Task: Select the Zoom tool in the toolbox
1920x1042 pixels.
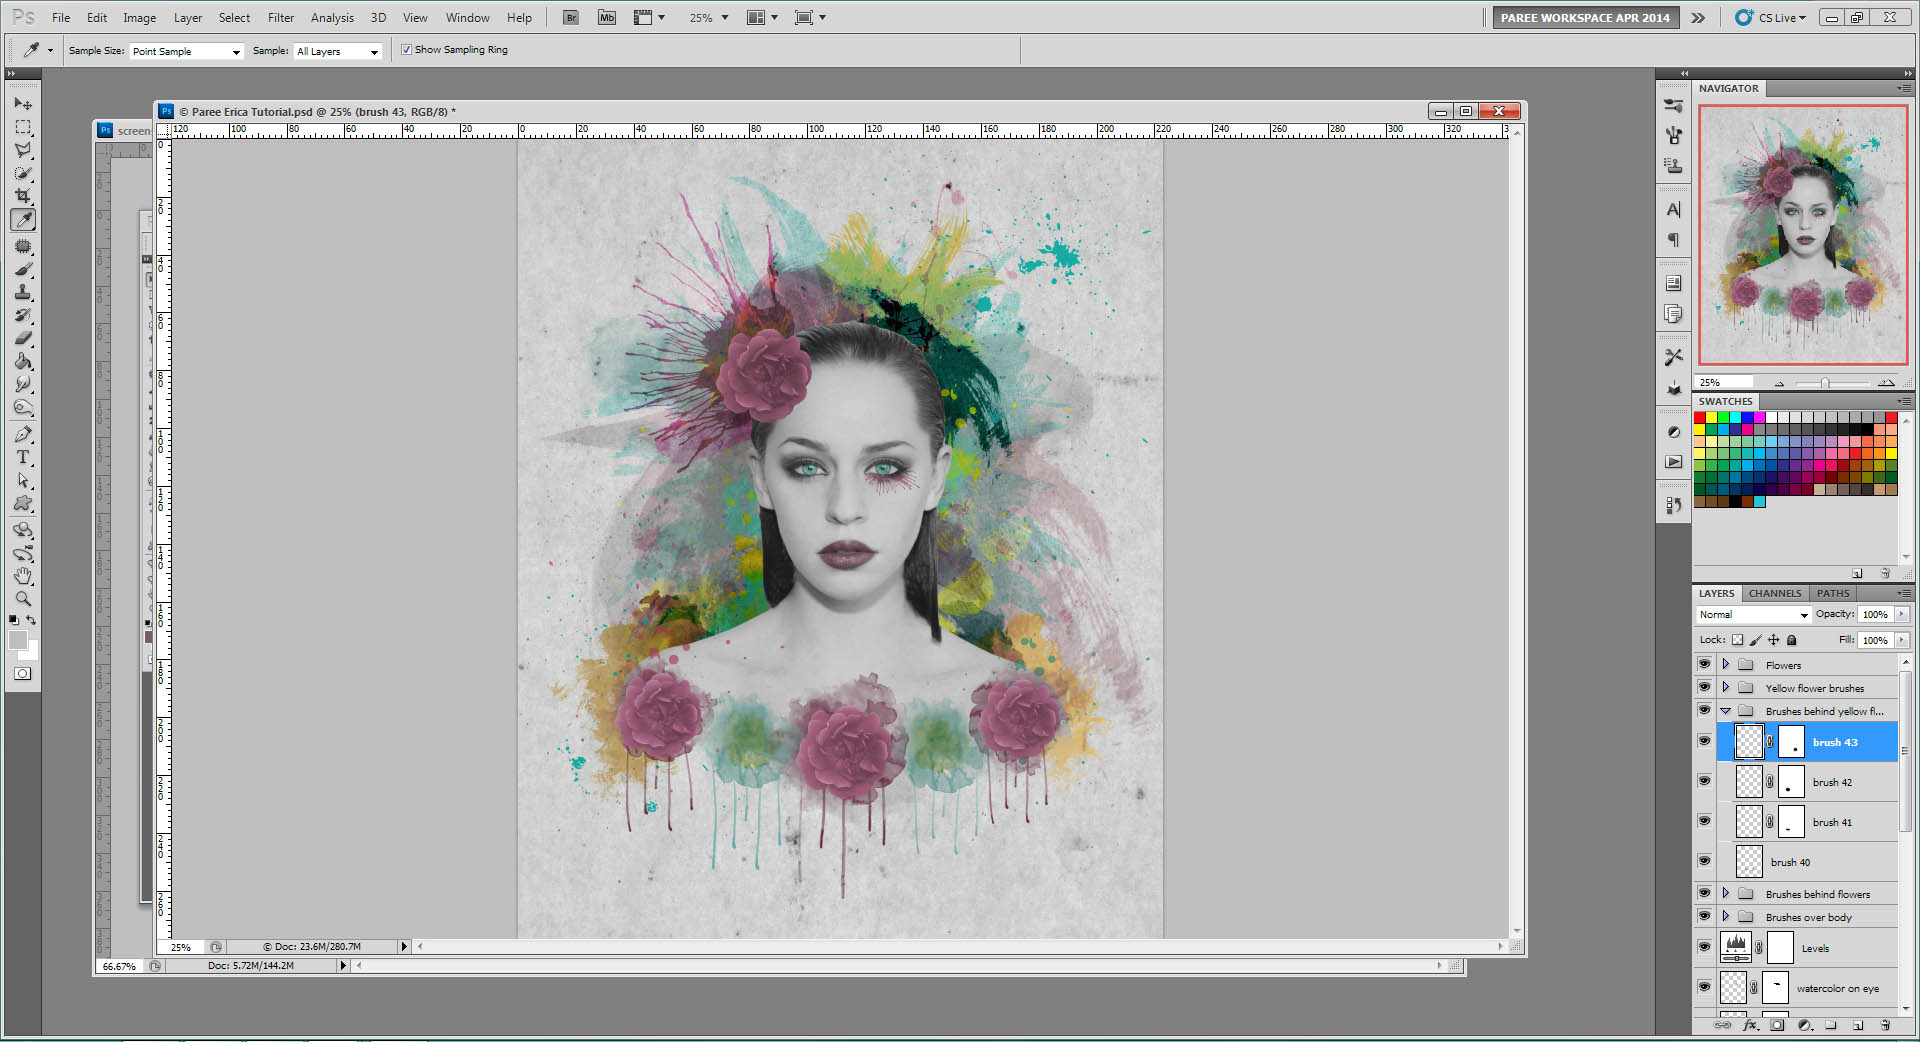Action: pos(23,599)
